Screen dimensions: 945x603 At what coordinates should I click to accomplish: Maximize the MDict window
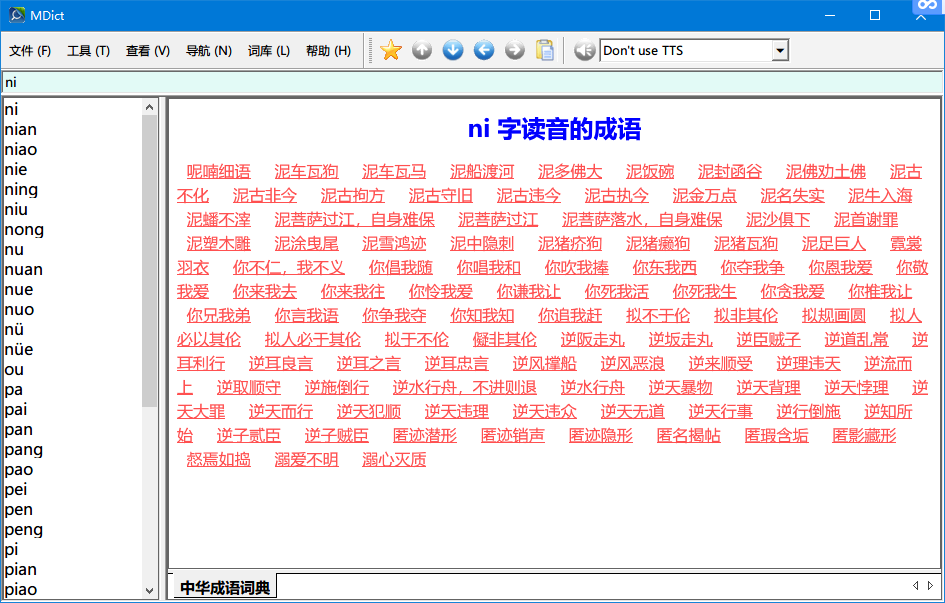[875, 15]
